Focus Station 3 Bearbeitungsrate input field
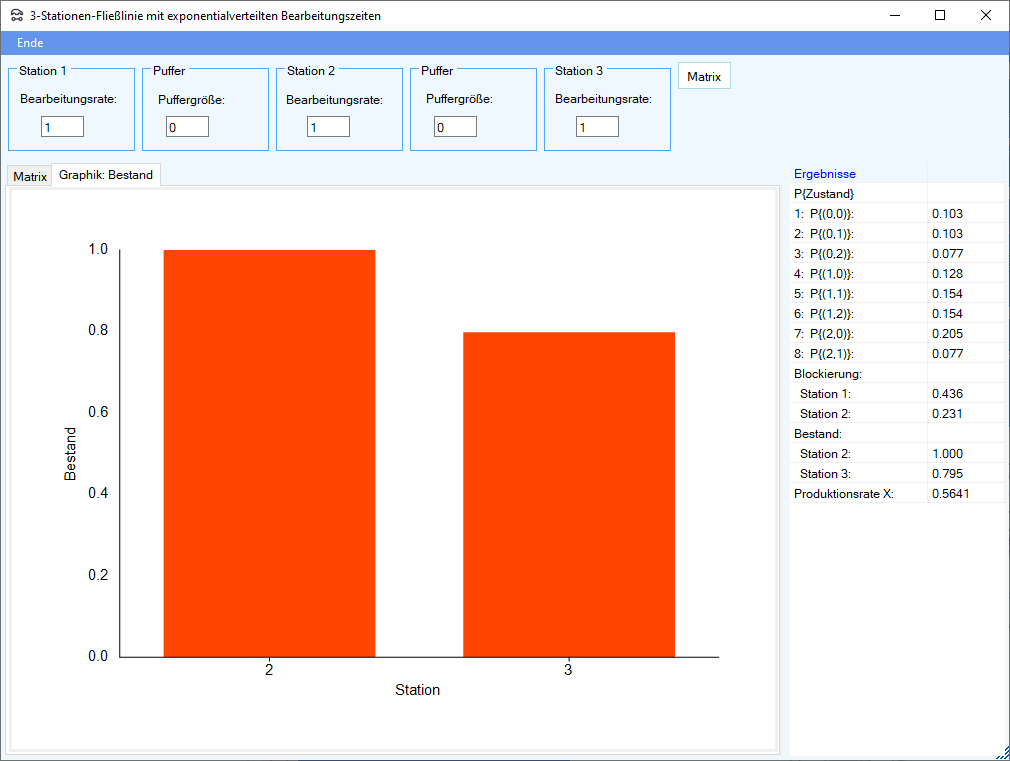The height and width of the screenshot is (761, 1010). [x=597, y=127]
